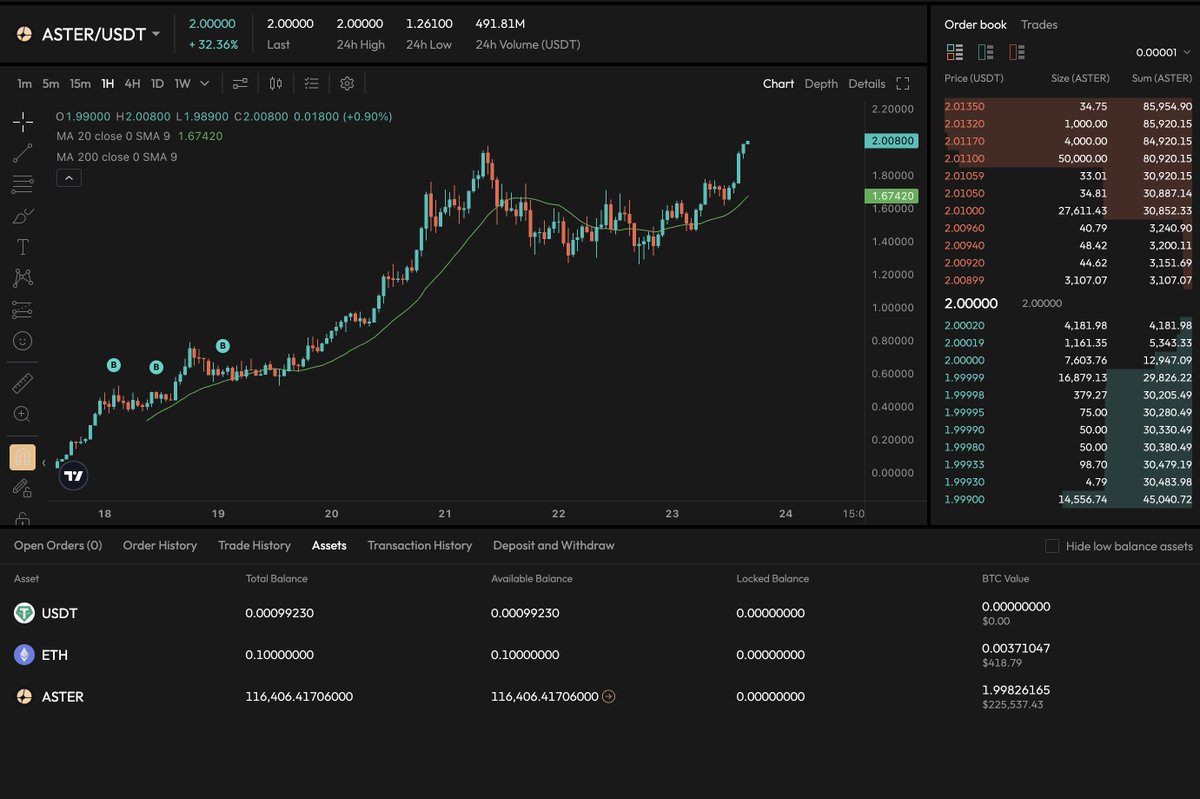Open the Transaction History tab

tap(419, 546)
